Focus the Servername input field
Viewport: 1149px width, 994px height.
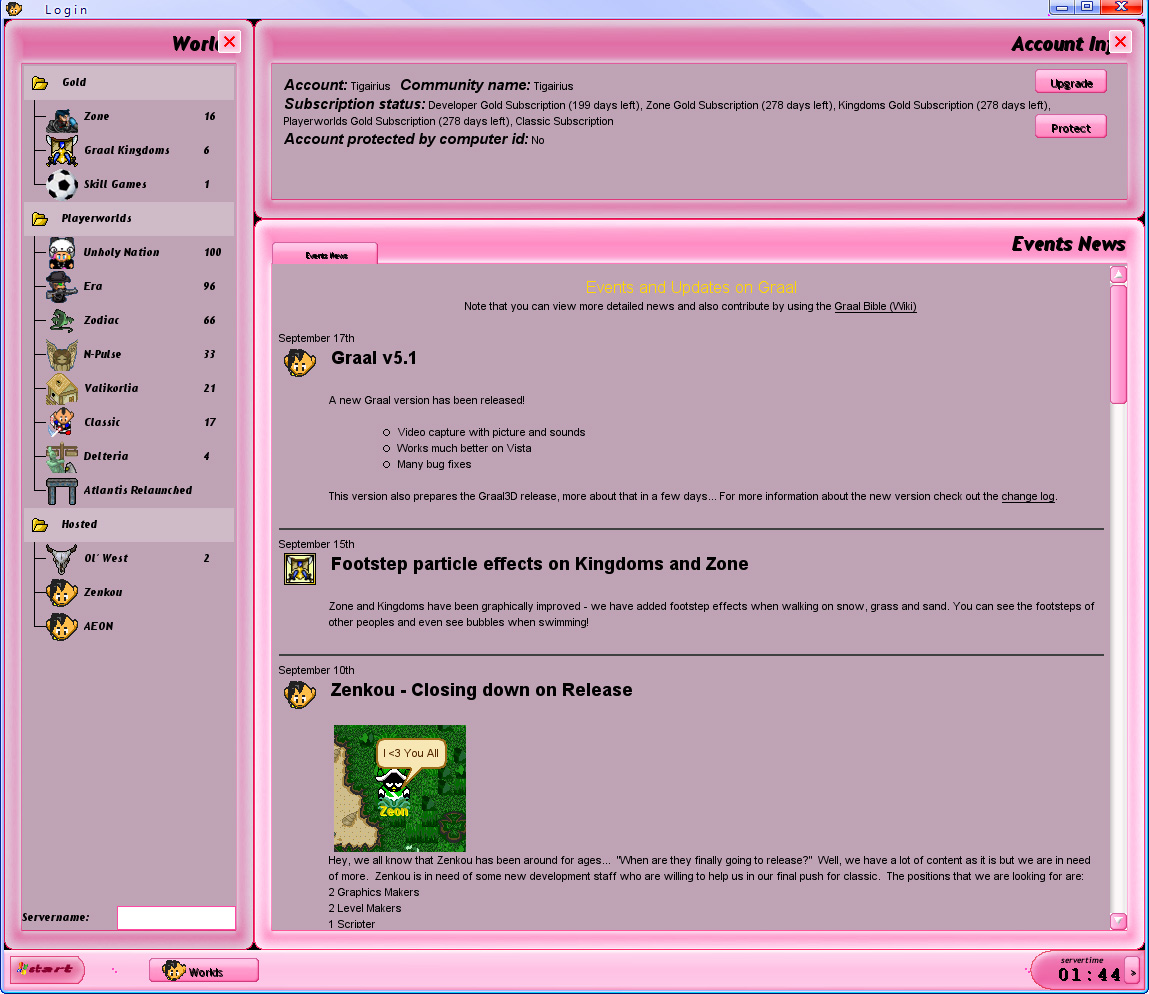[176, 918]
